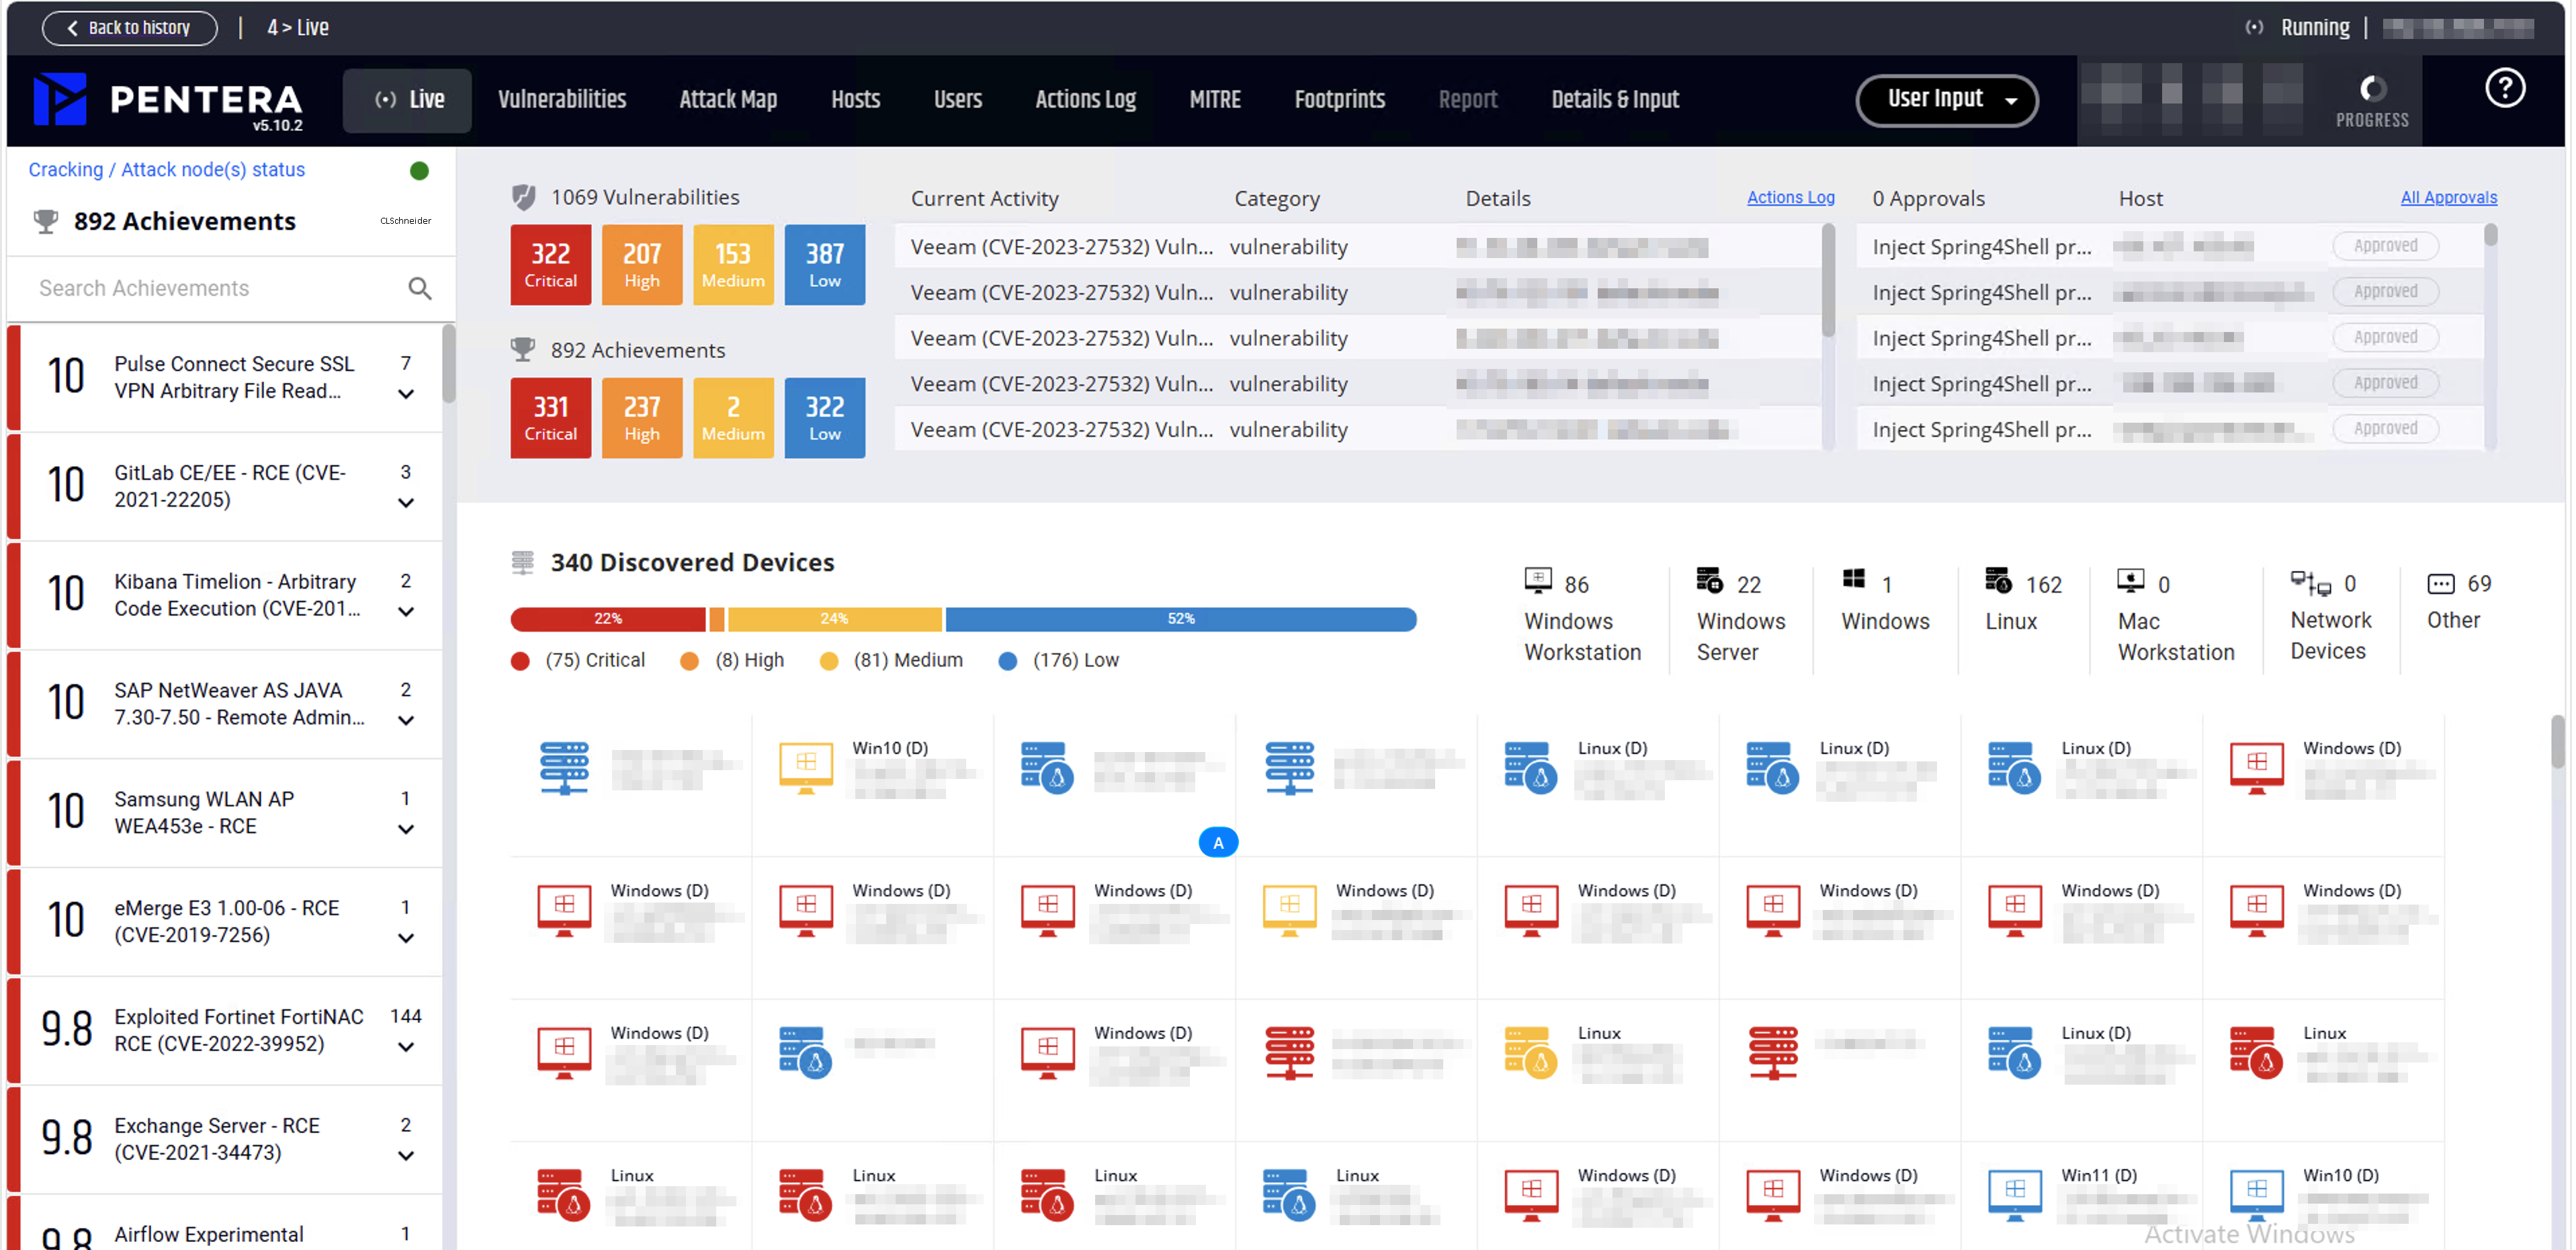Click the 22% Critical segment of device bar
The width and height of the screenshot is (2576, 1250).
[608, 619]
